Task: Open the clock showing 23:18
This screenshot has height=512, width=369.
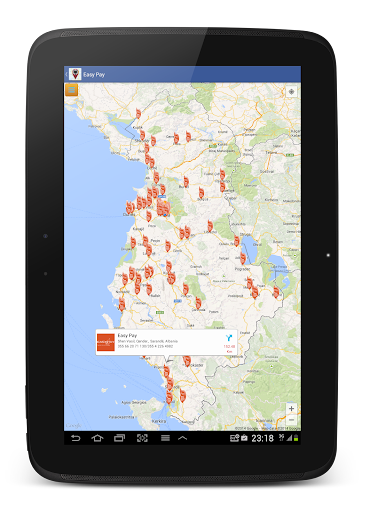Action: click(x=262, y=438)
